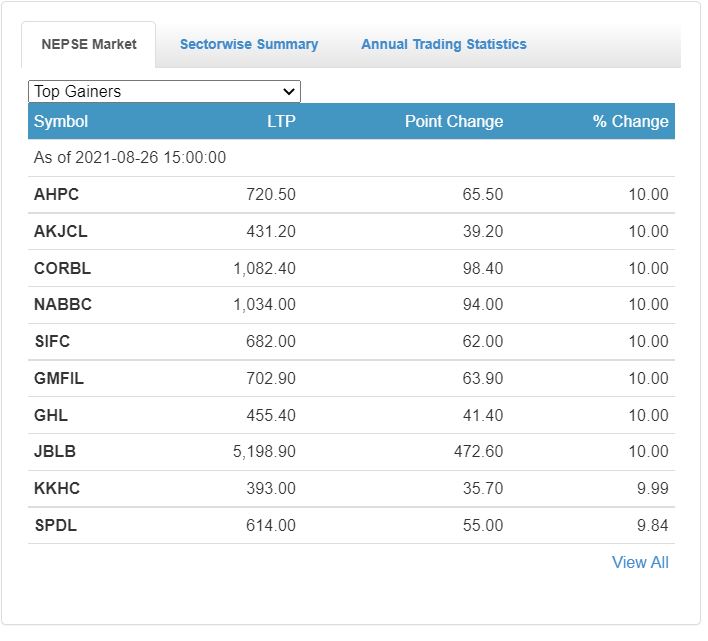Open the Top Gainers dropdown
The image size is (708, 641).
[x=164, y=92]
